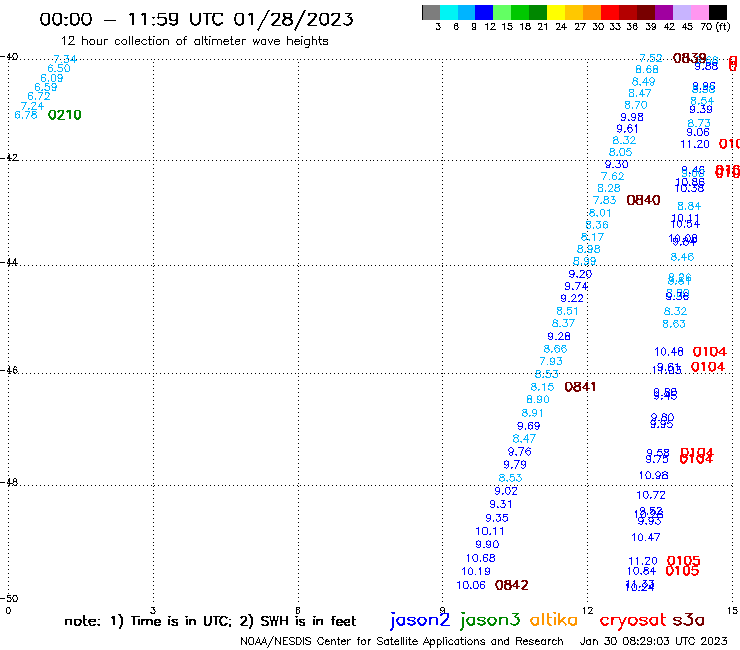
Task: Click wave height value 7.52
Action: pos(651,58)
